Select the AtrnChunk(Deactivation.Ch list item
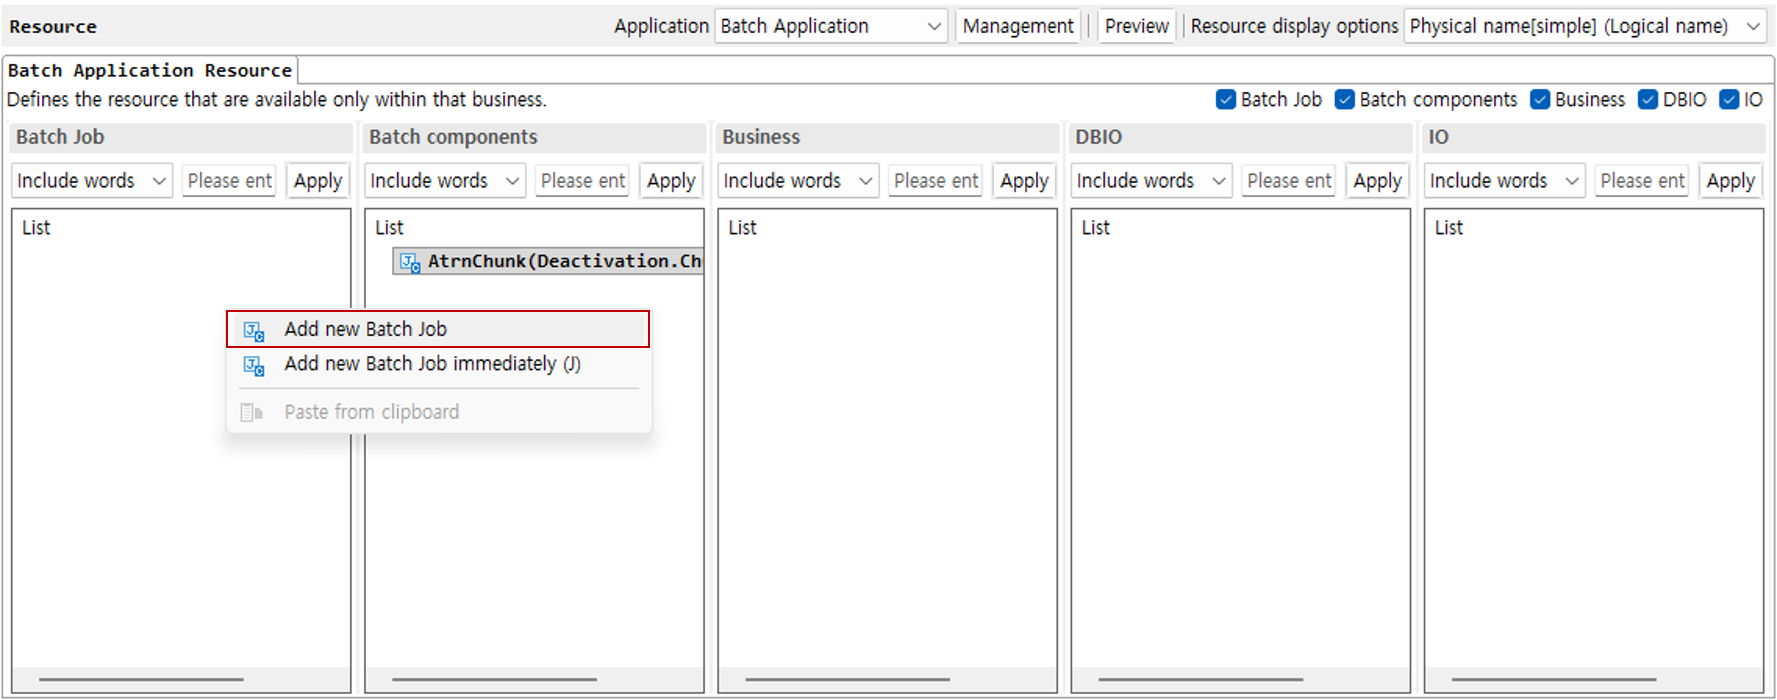The image size is (1777, 700). click(x=548, y=262)
